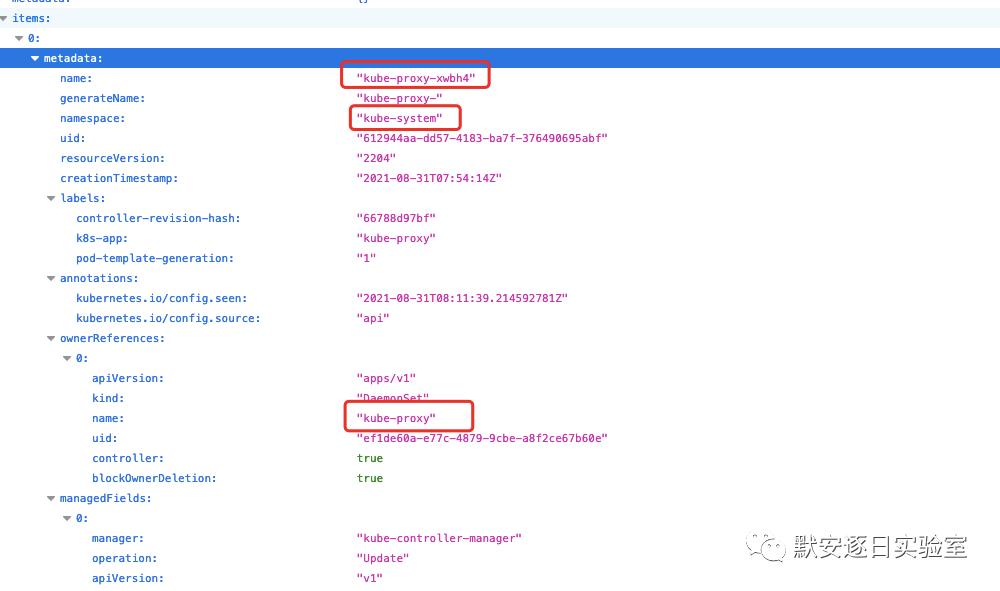Viewport: 1000px width, 591px height.
Task: Click the uid value starting 612944aa
Action: coord(482,138)
